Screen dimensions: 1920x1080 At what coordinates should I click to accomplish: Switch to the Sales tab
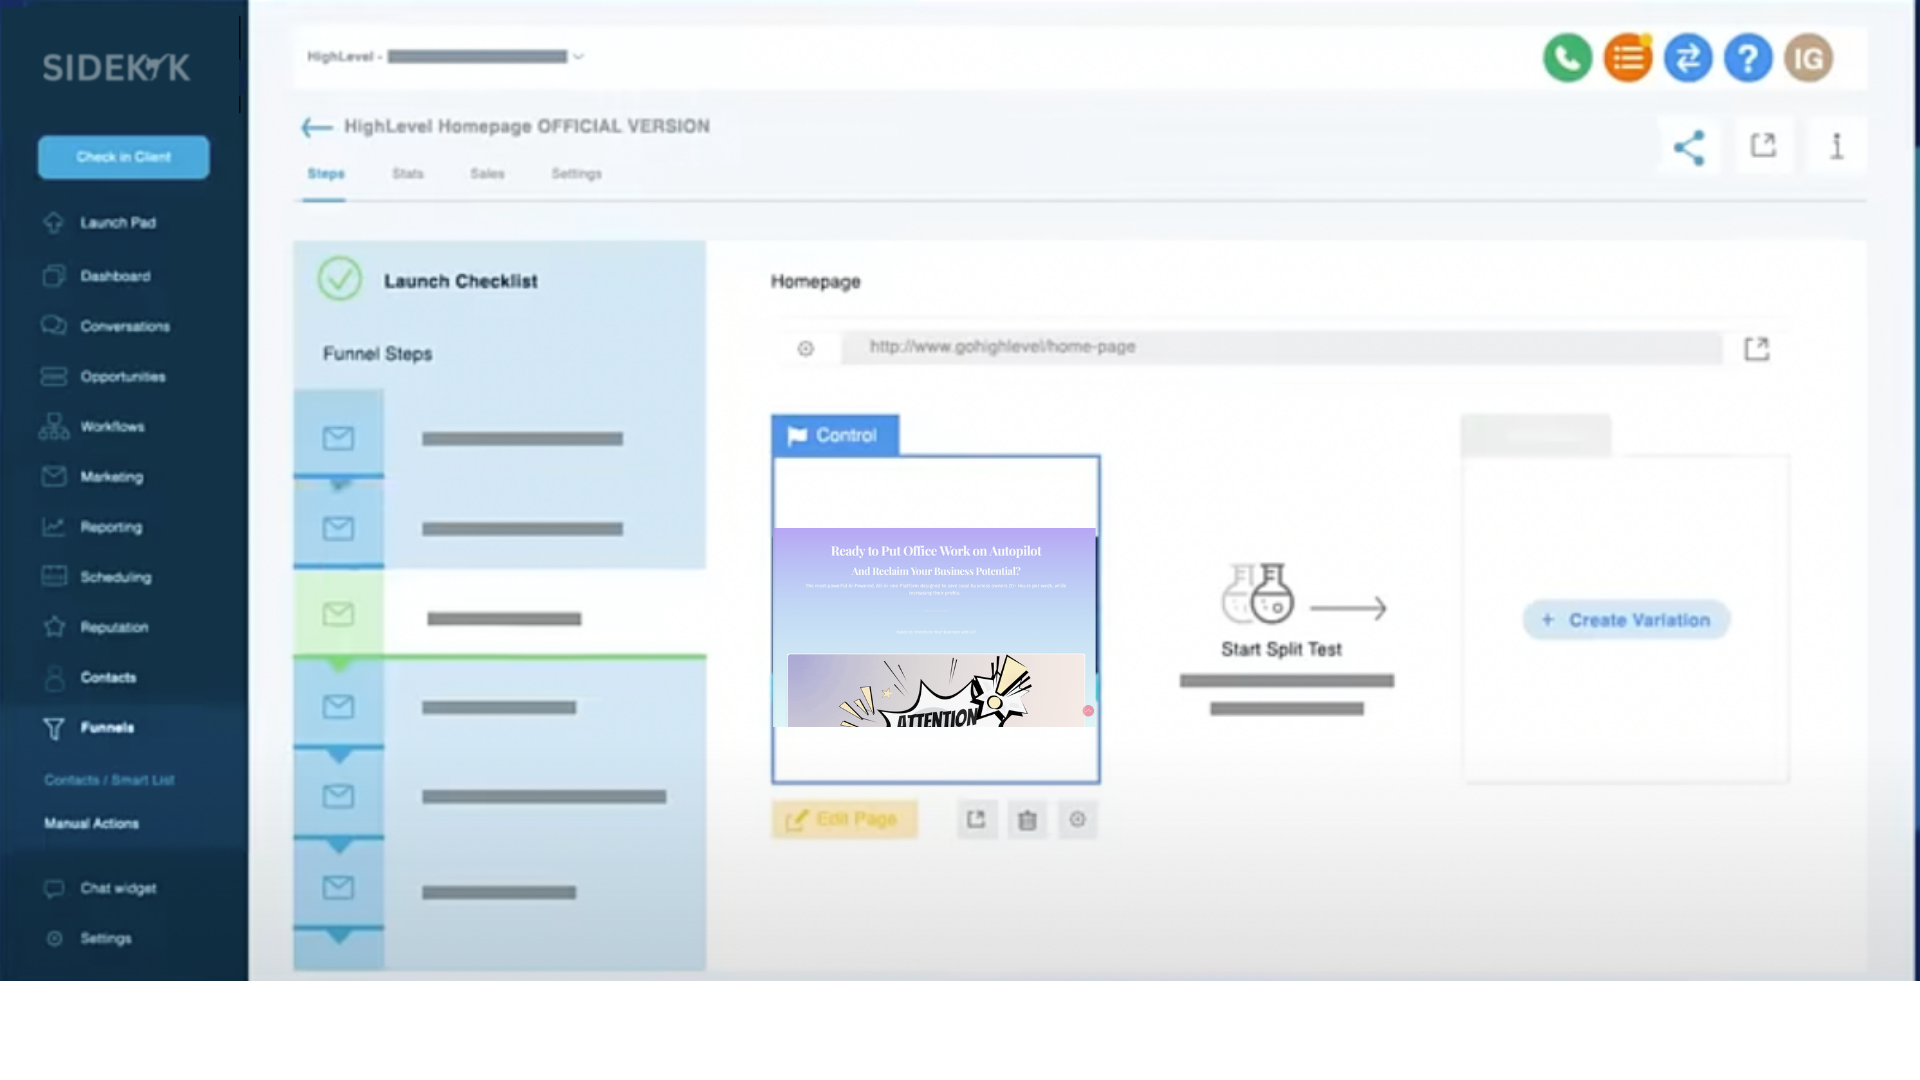[487, 174]
